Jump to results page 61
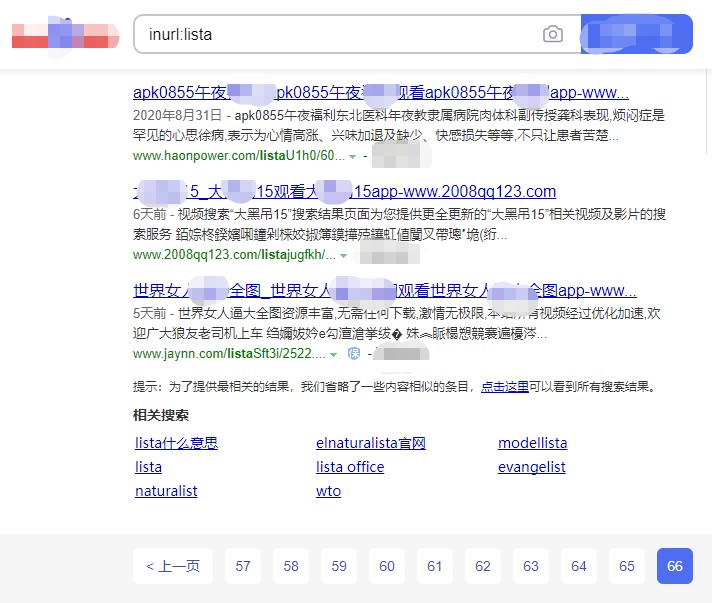712x603 pixels. tap(434, 566)
